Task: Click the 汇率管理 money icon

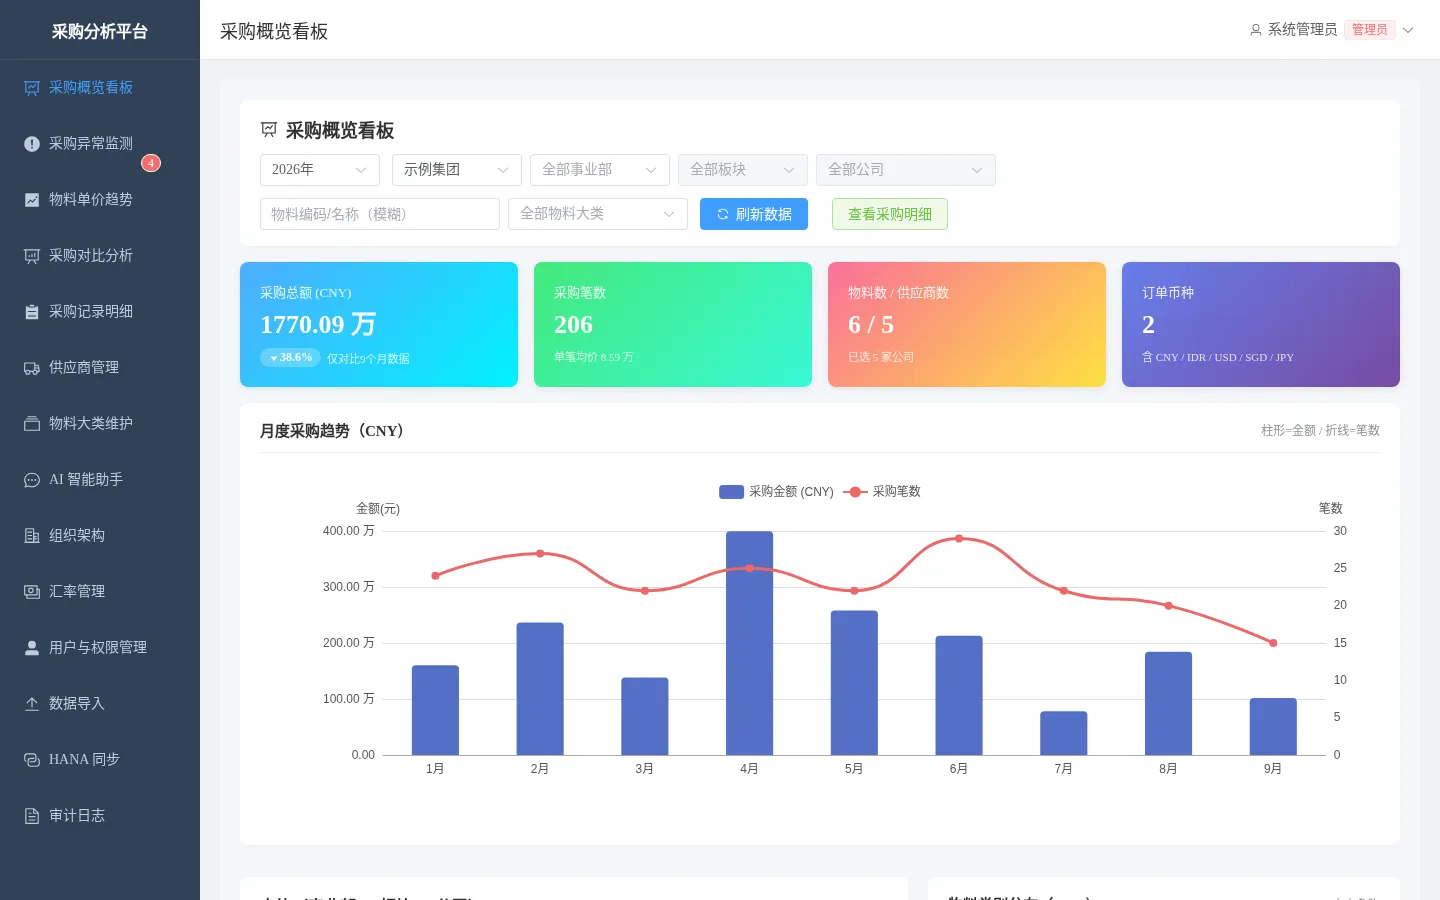Action: click(x=32, y=592)
